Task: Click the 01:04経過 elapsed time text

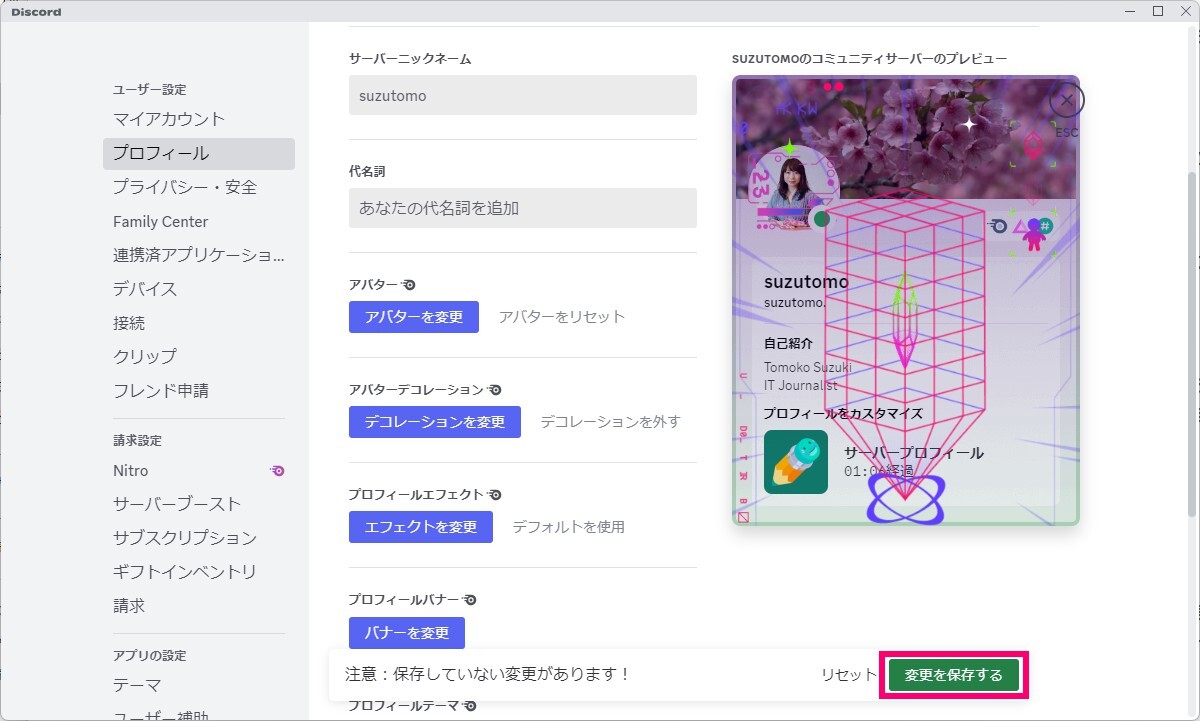Action: (x=879, y=471)
